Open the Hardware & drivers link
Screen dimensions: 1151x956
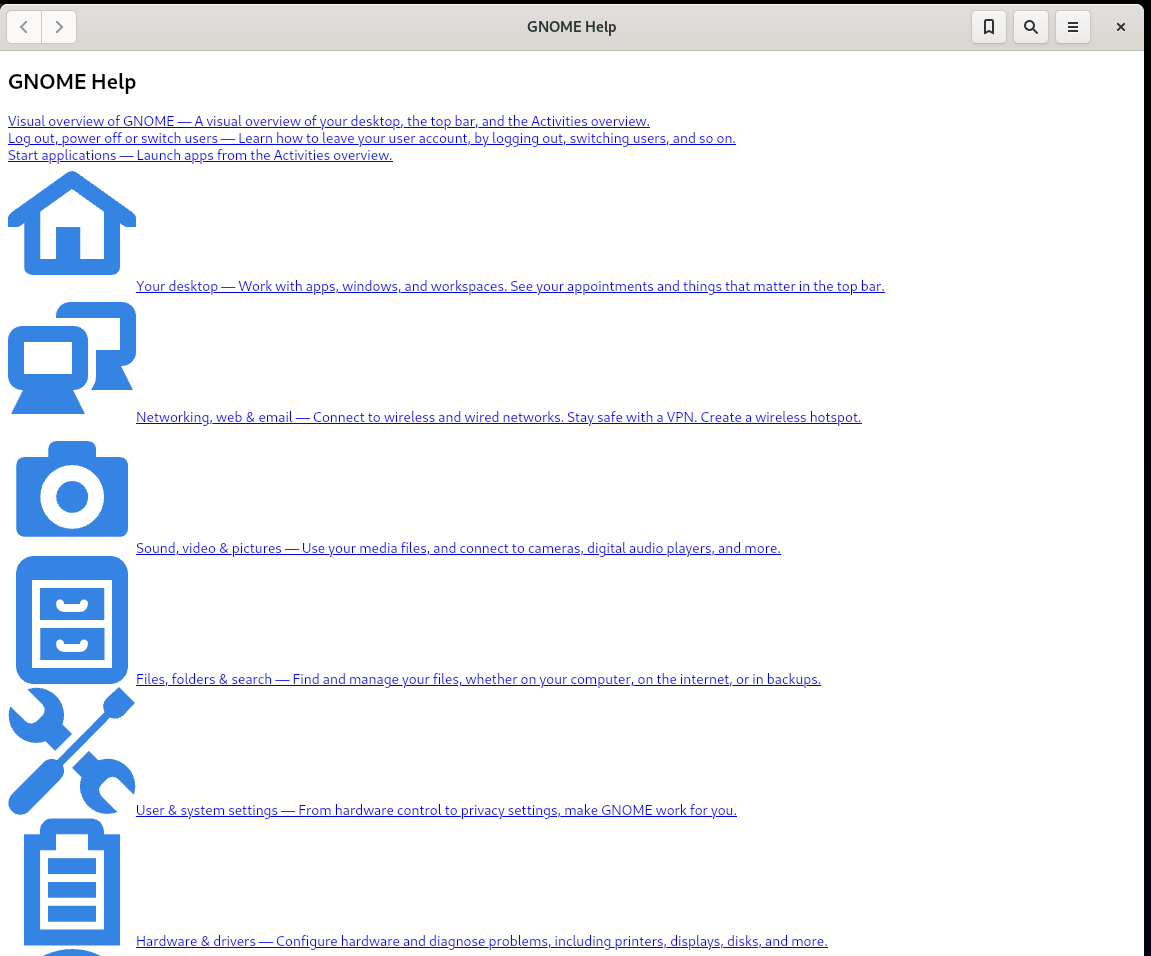pyautogui.click(x=482, y=941)
